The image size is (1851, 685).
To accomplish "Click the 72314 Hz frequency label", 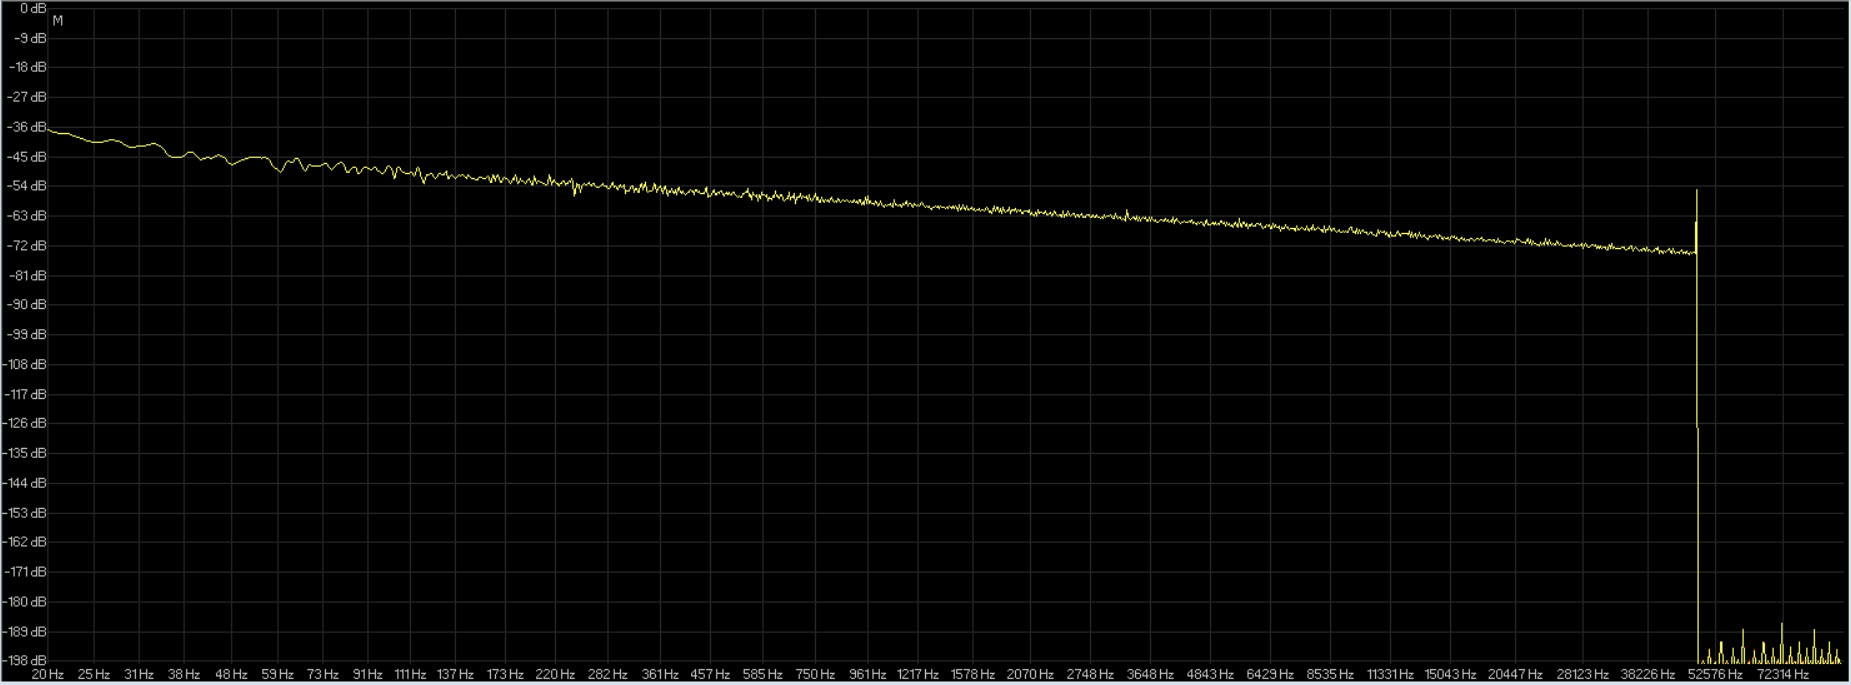I will pyautogui.click(x=1782, y=675).
